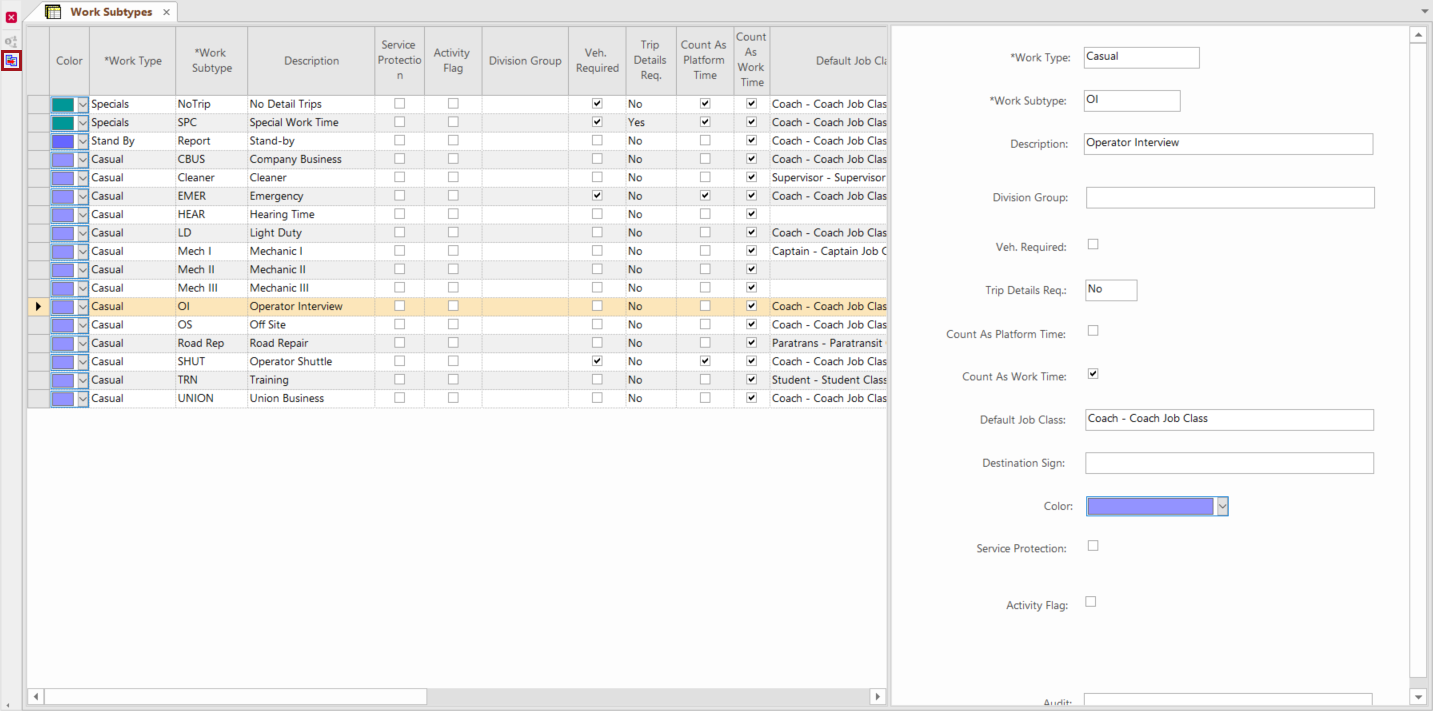Open the Color dropdown in the detail pane

[1222, 506]
